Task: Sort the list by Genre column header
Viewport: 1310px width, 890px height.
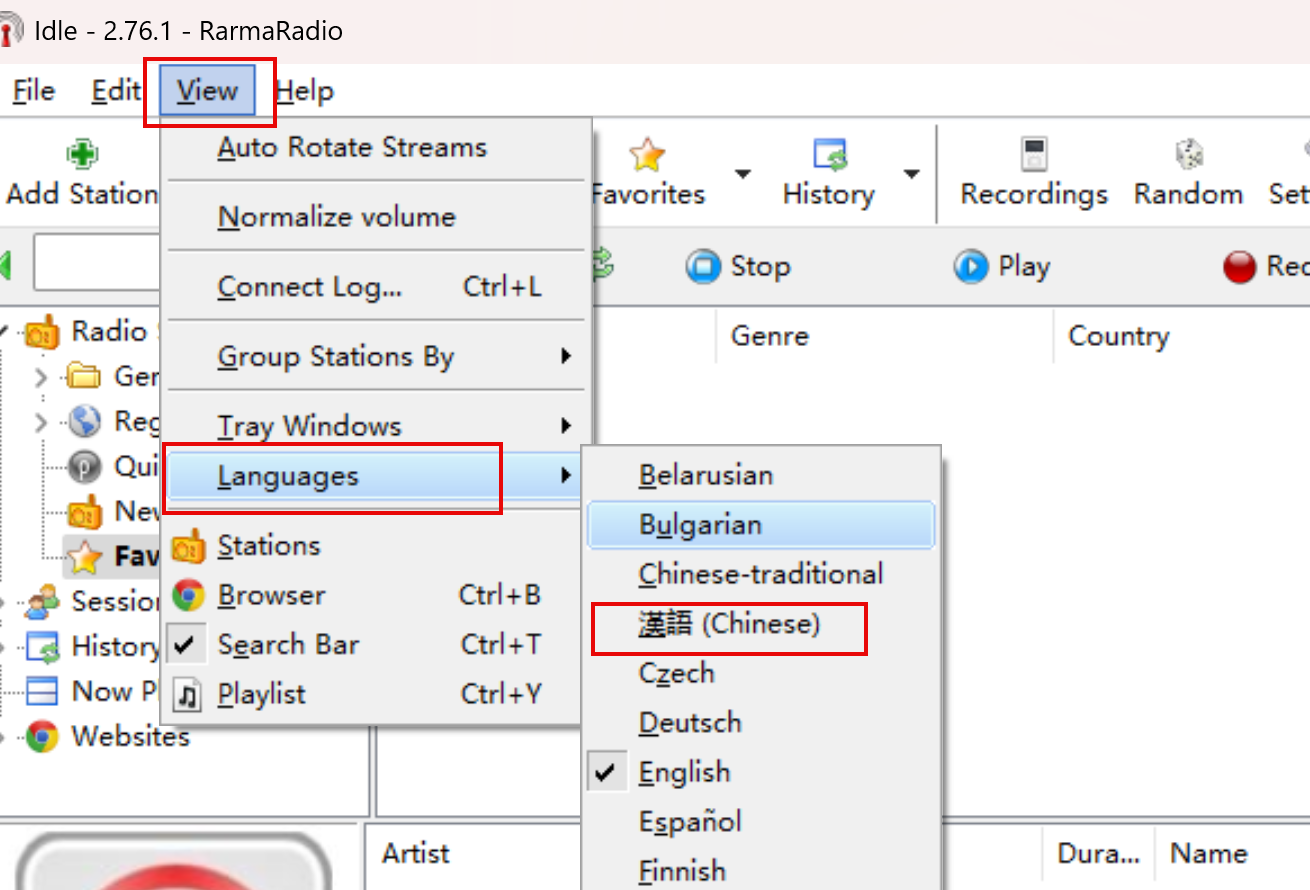Action: [x=770, y=336]
